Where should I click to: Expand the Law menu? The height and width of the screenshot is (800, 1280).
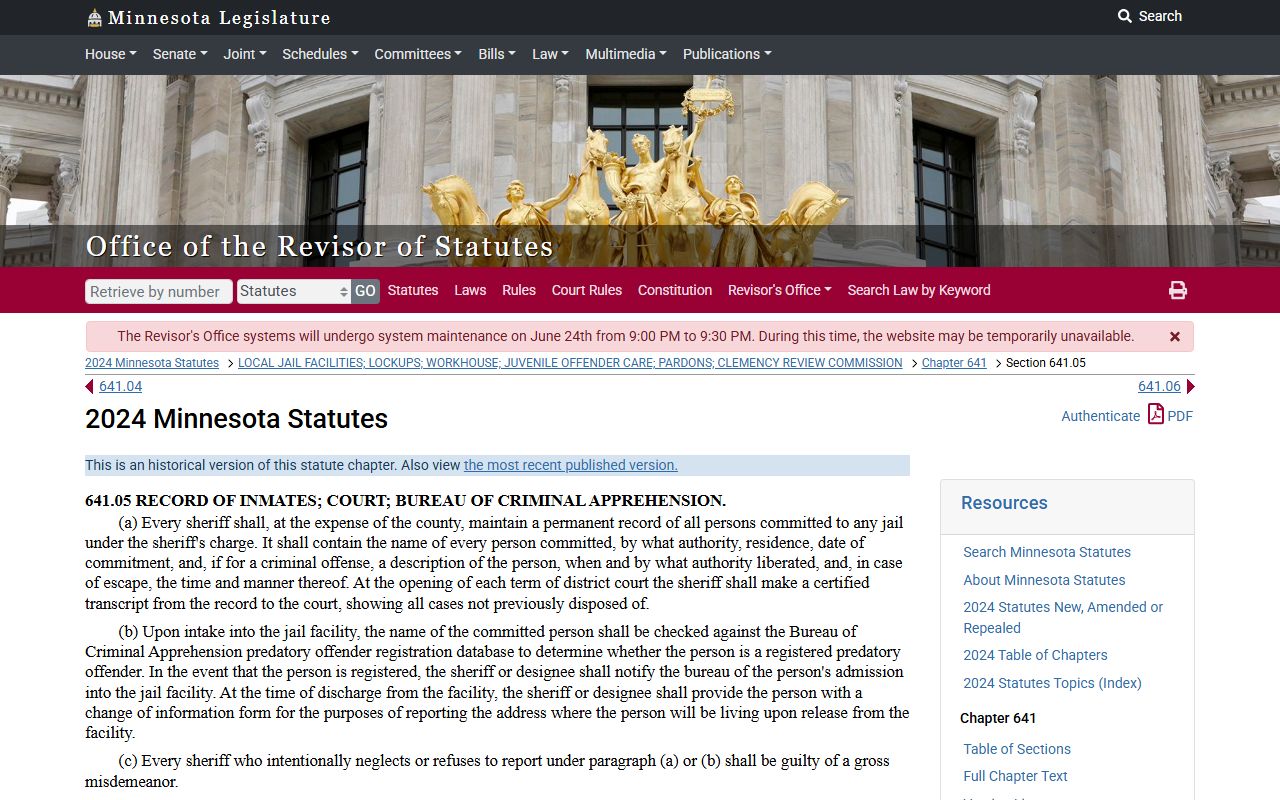550,54
